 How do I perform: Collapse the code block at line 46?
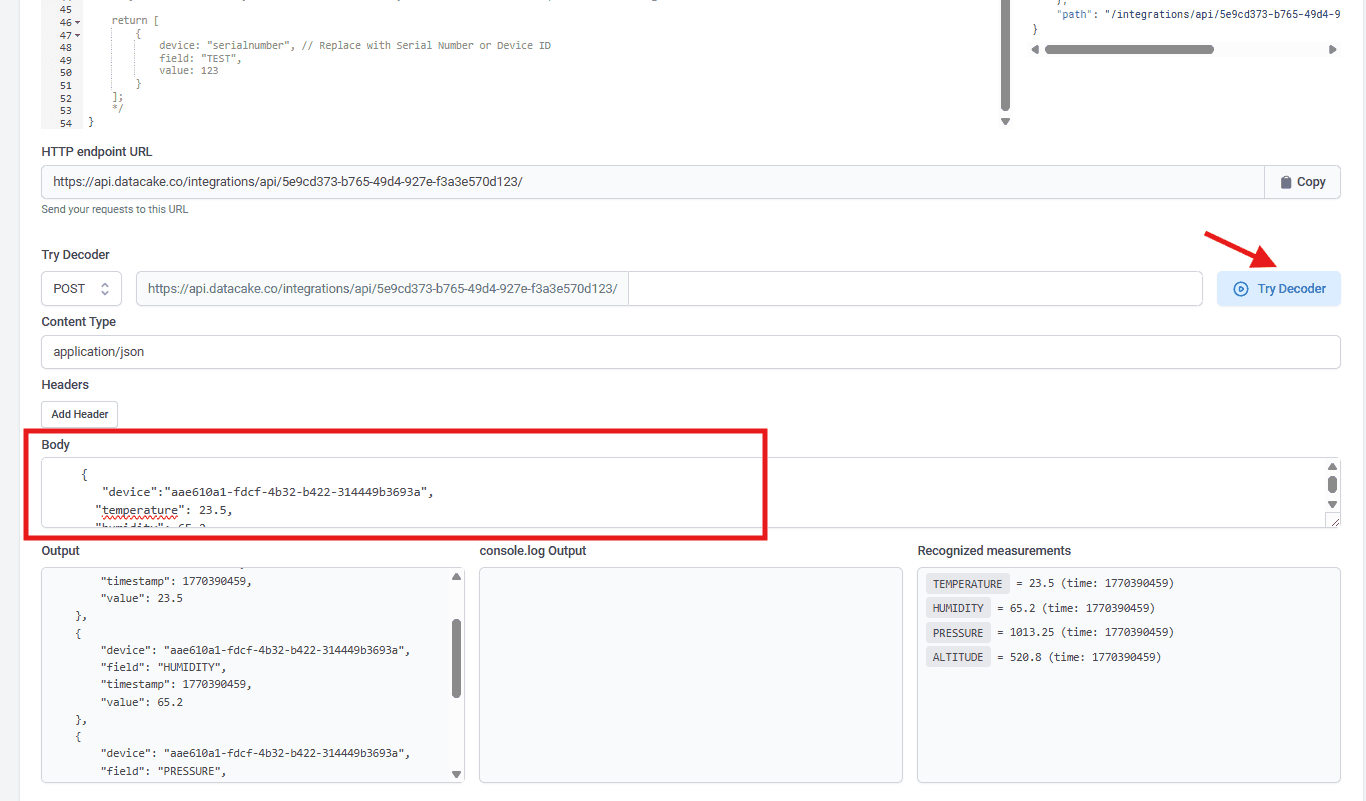click(x=77, y=22)
